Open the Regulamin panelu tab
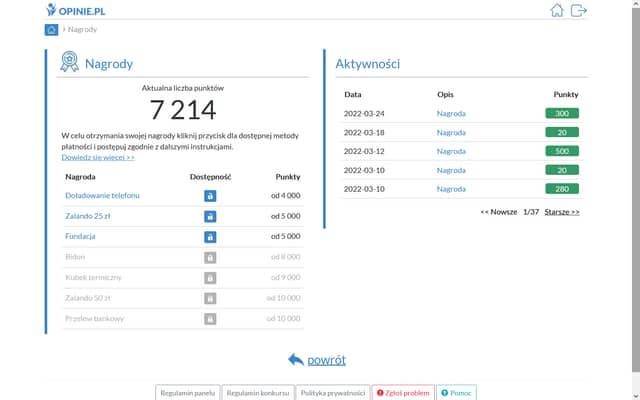The image size is (640, 400). 187,393
